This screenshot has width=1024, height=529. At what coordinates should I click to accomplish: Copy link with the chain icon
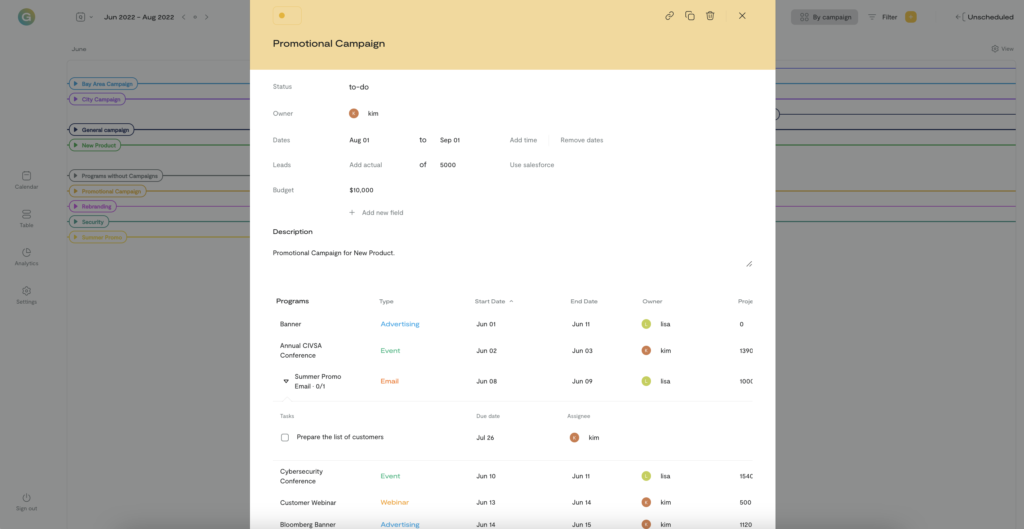(x=669, y=16)
